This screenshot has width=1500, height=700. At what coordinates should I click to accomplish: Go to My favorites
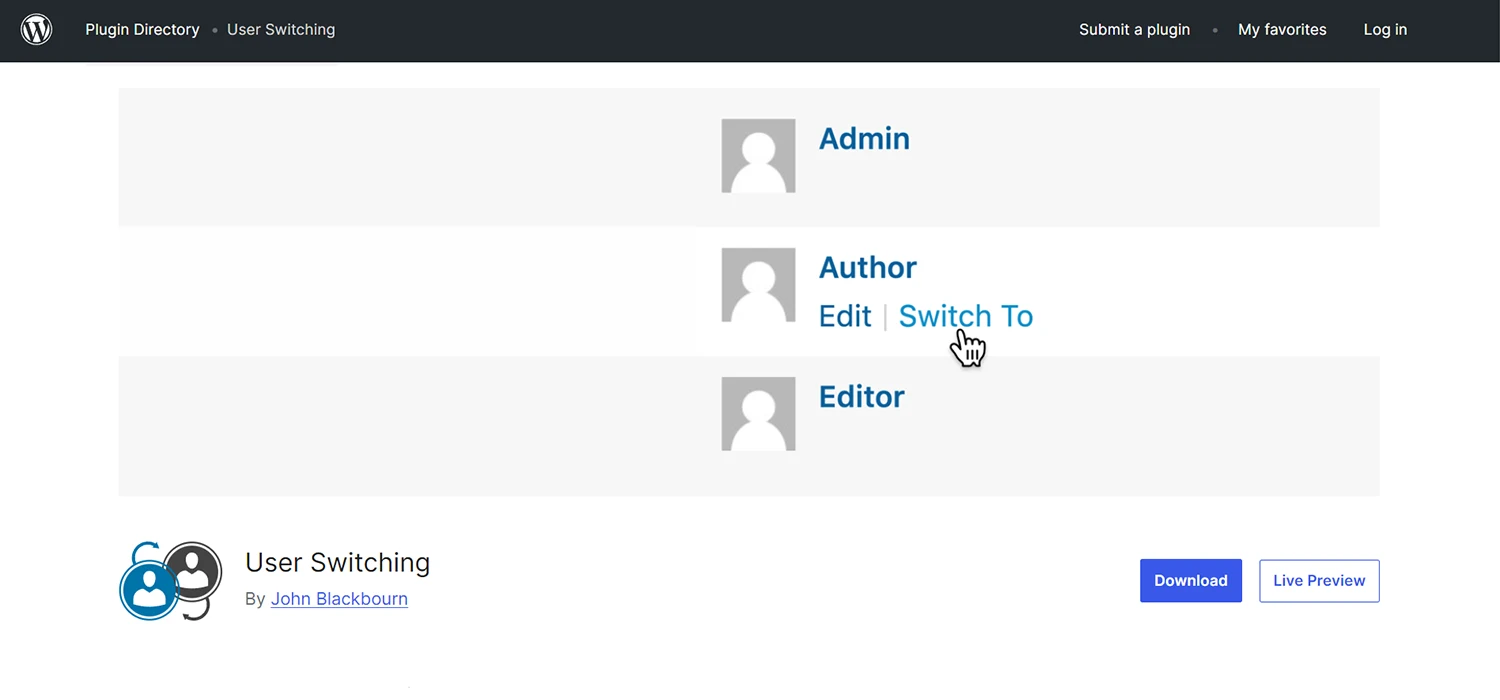click(x=1282, y=30)
